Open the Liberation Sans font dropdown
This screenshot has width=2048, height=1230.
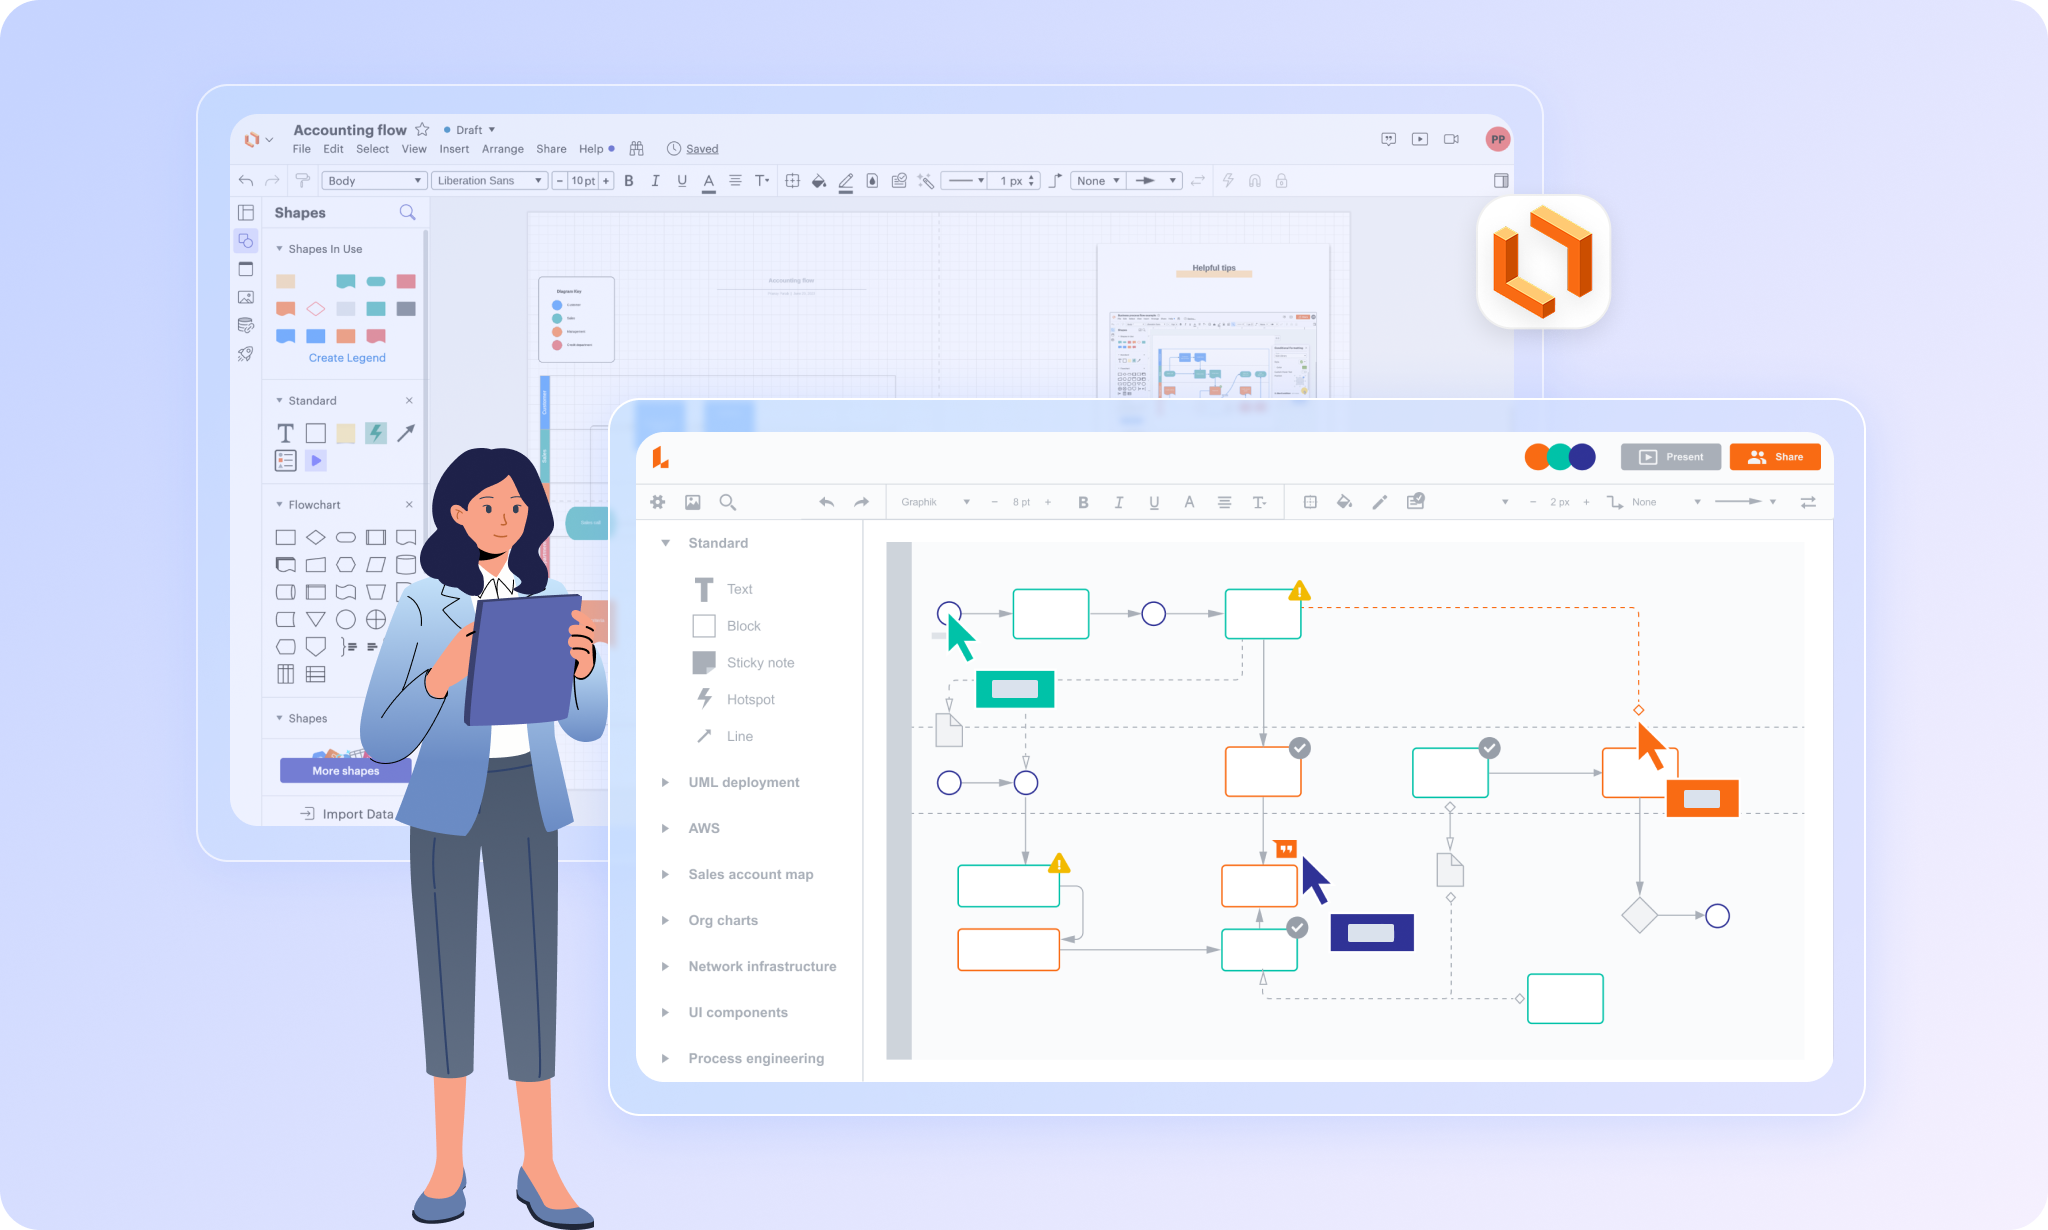point(489,181)
